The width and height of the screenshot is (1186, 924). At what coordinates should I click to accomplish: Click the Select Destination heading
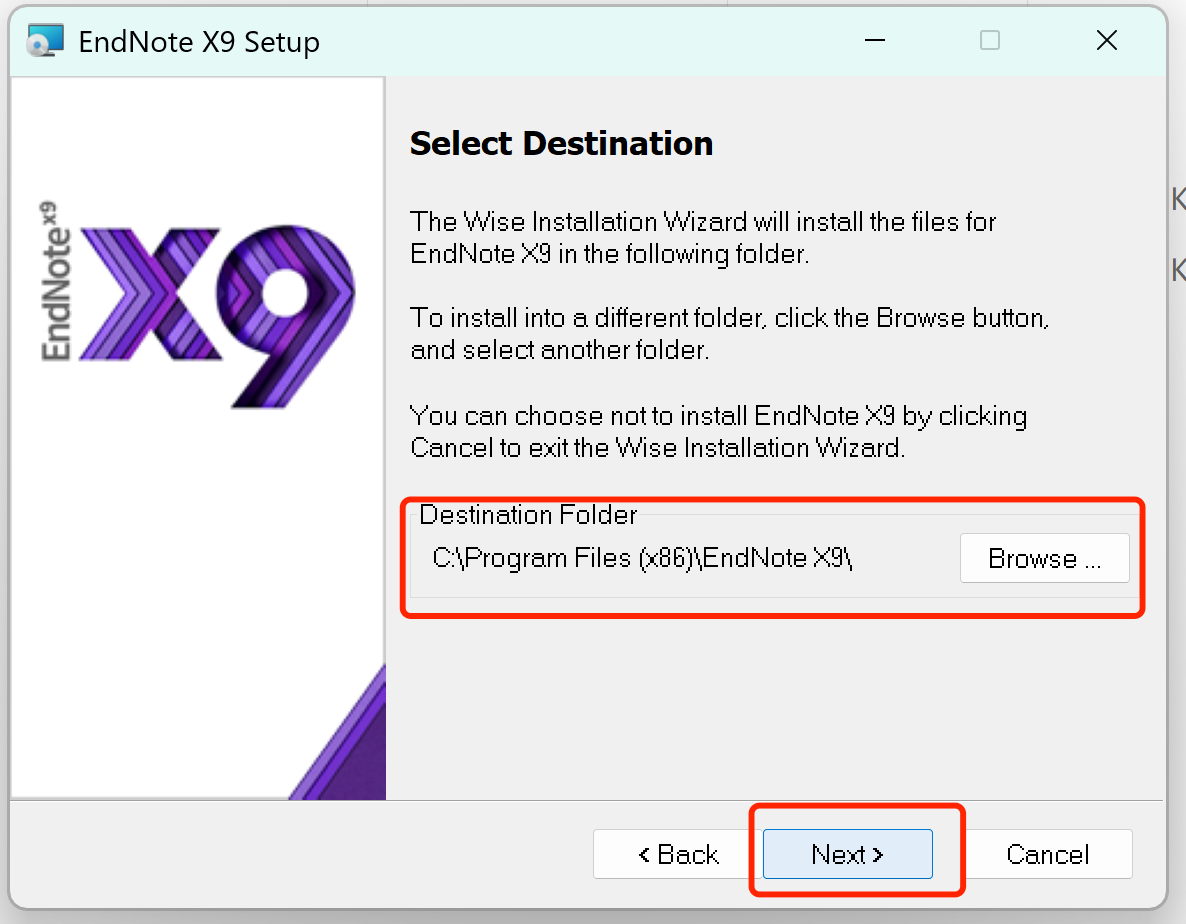[x=561, y=143]
